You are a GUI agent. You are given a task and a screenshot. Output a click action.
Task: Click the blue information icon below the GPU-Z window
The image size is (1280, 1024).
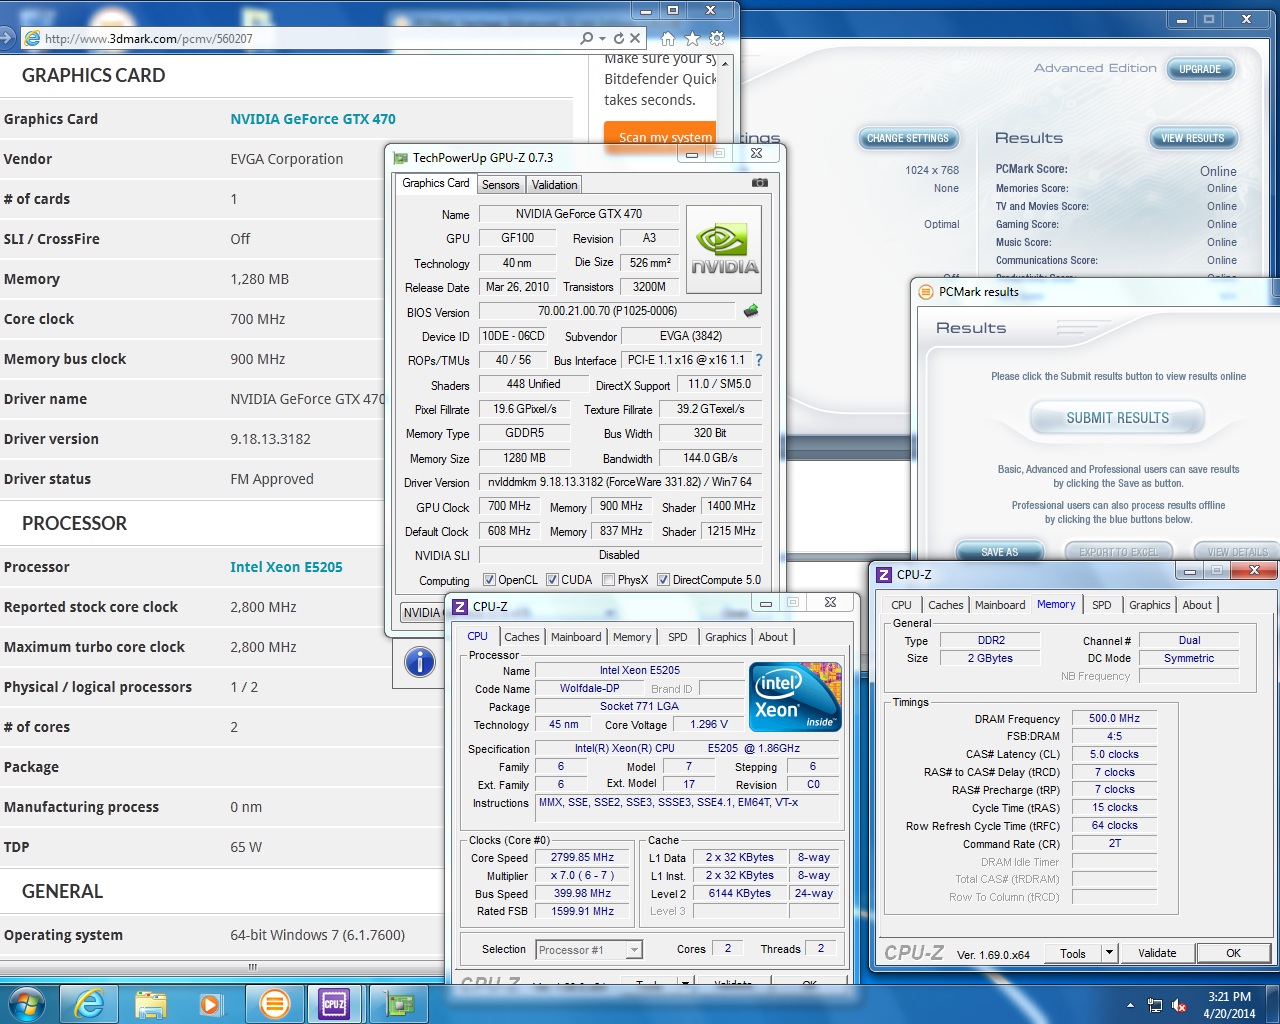point(420,661)
